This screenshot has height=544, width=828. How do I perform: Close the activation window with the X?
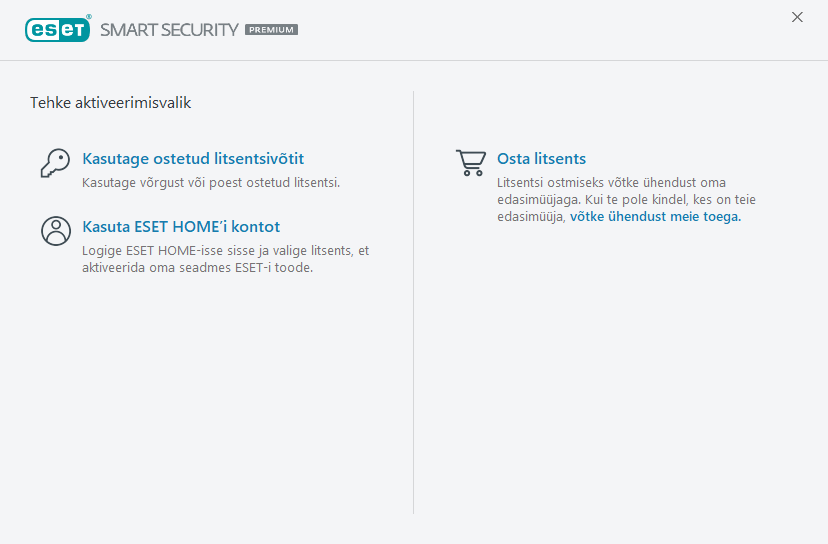797,17
